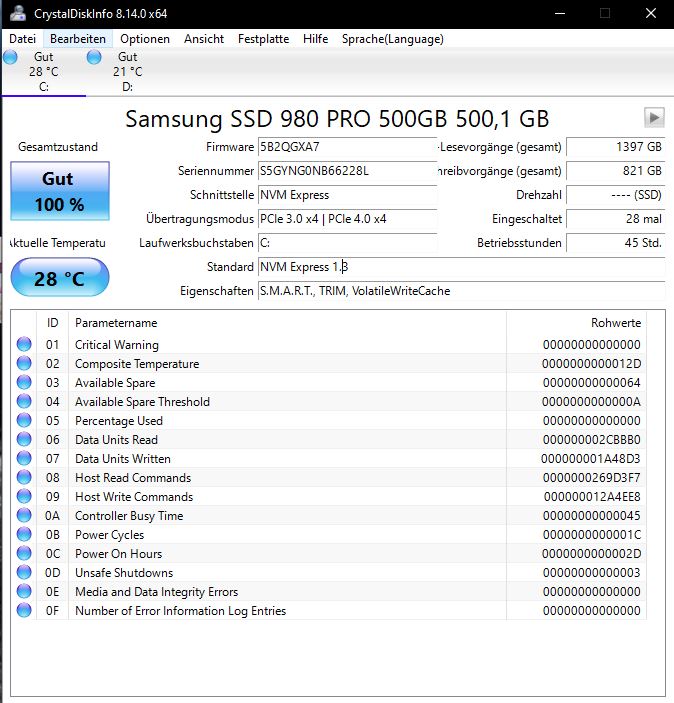Click the status orb for Controller Busy Time
The image size is (674, 703).
tap(24, 515)
